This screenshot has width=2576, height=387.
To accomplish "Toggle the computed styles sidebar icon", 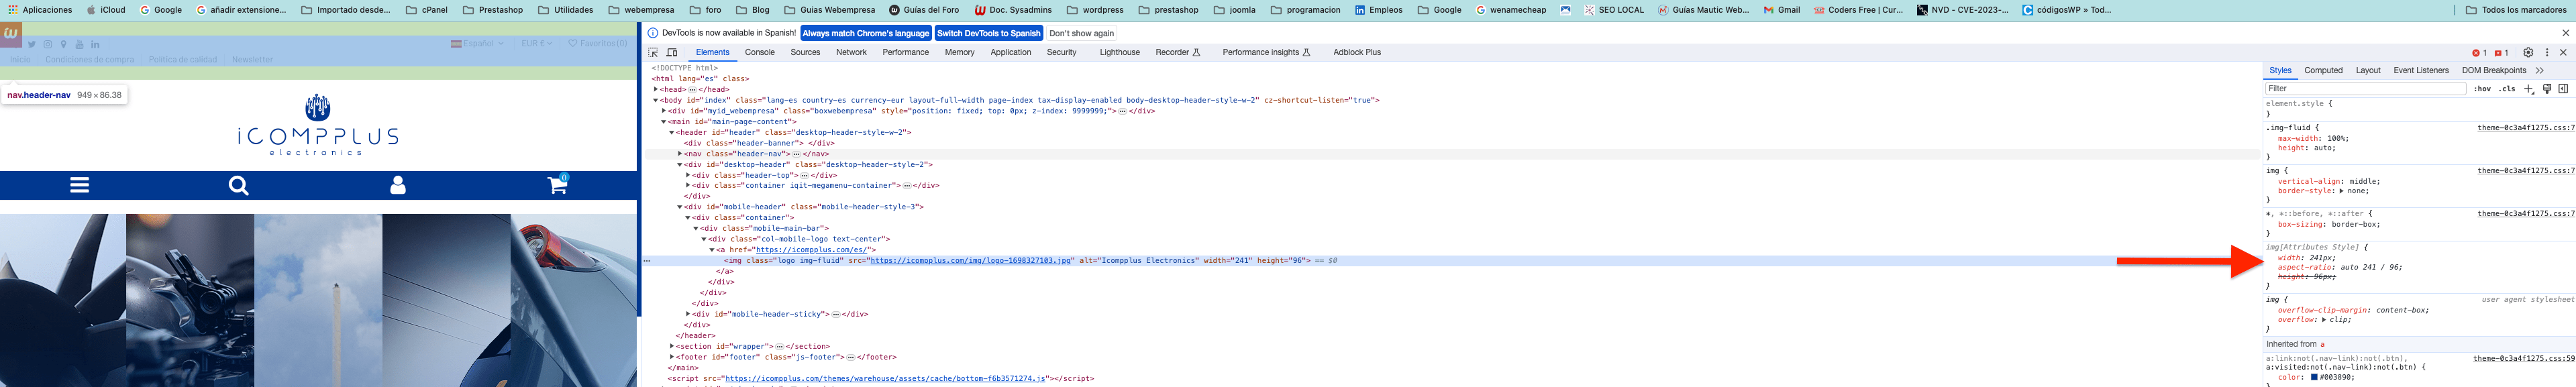I will 2563,89.
